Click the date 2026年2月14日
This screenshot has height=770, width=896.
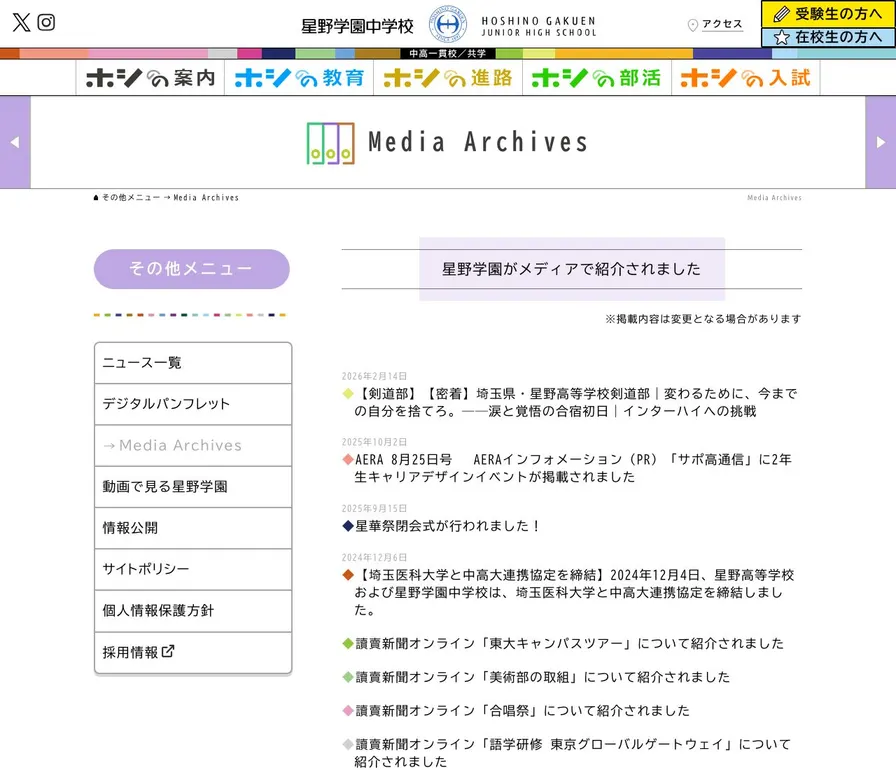(374, 376)
